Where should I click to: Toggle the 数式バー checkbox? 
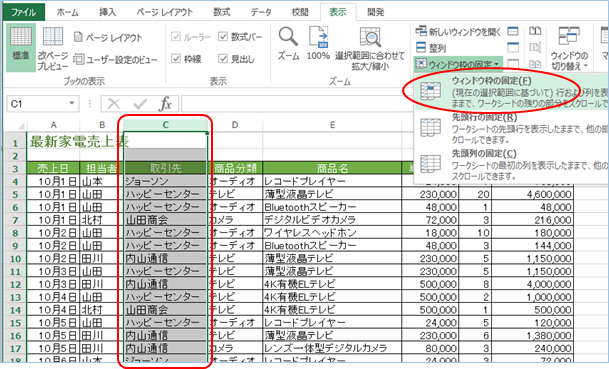pos(223,37)
